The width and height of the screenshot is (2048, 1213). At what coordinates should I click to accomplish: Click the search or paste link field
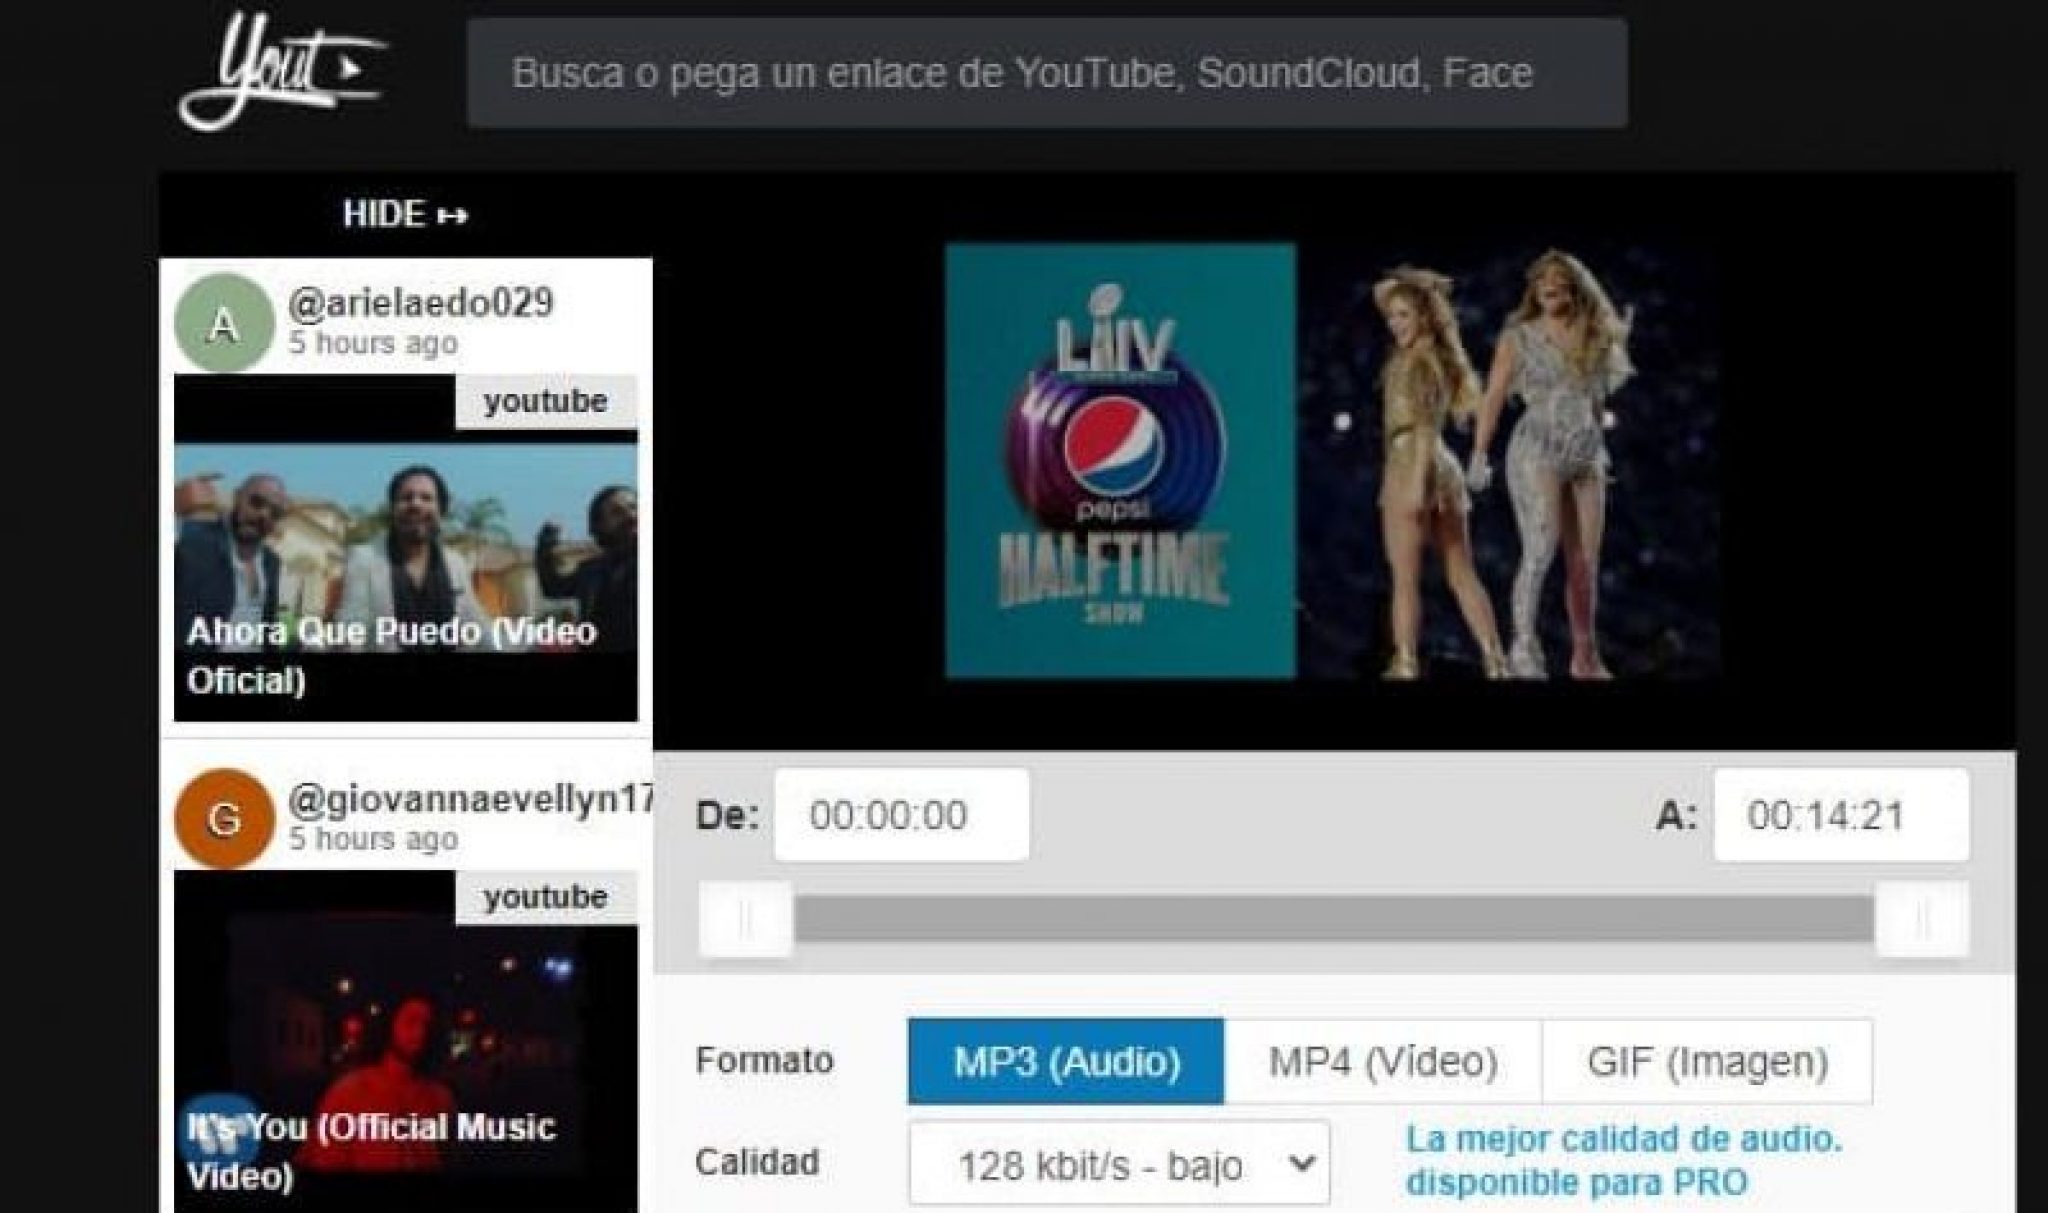tap(1046, 73)
